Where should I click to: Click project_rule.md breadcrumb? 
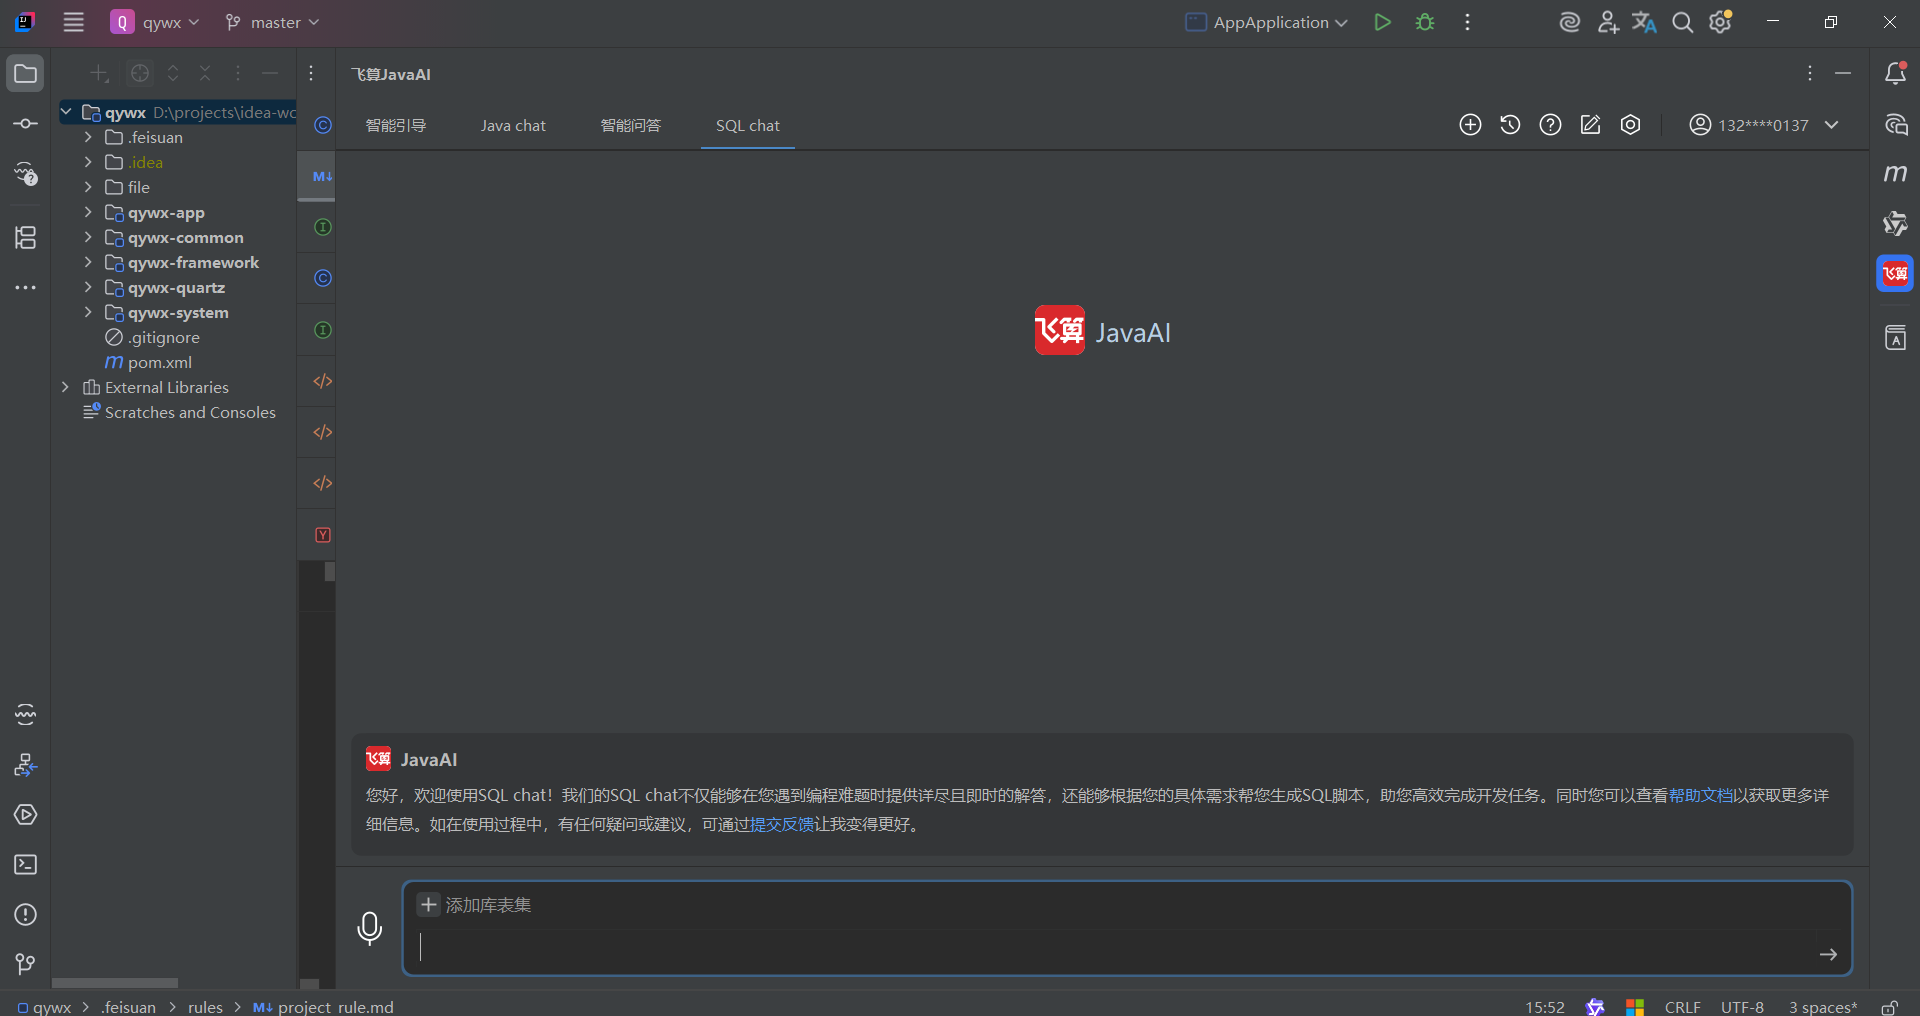point(324,1007)
